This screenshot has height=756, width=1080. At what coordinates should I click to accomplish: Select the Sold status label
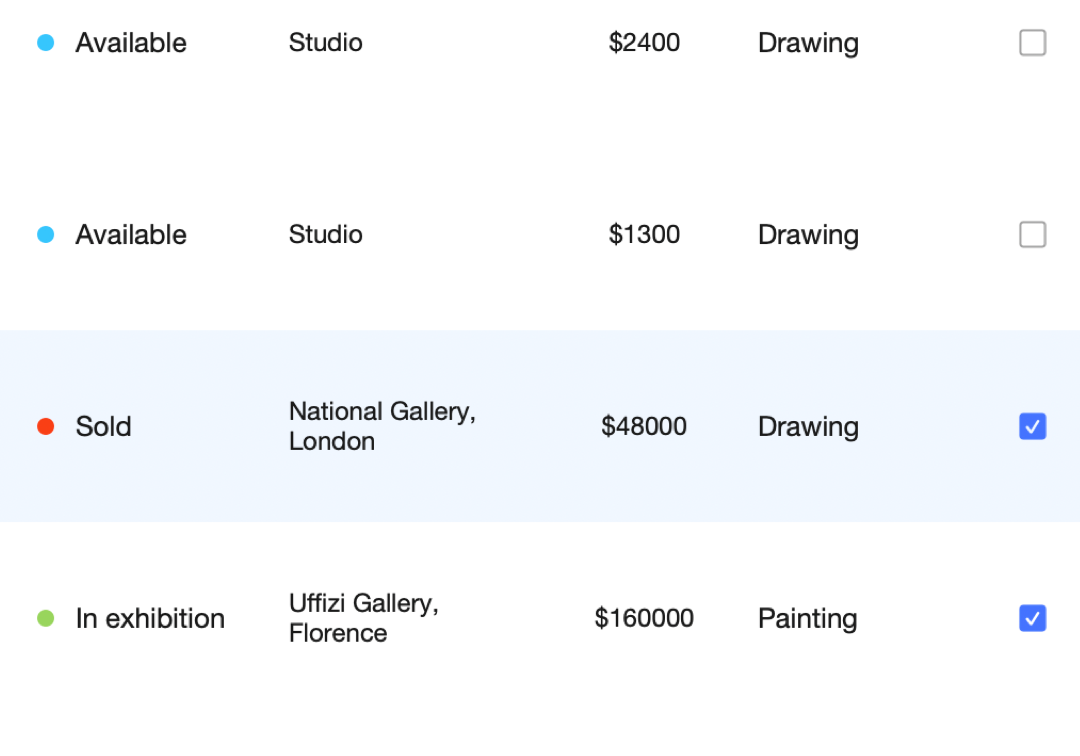tap(103, 427)
